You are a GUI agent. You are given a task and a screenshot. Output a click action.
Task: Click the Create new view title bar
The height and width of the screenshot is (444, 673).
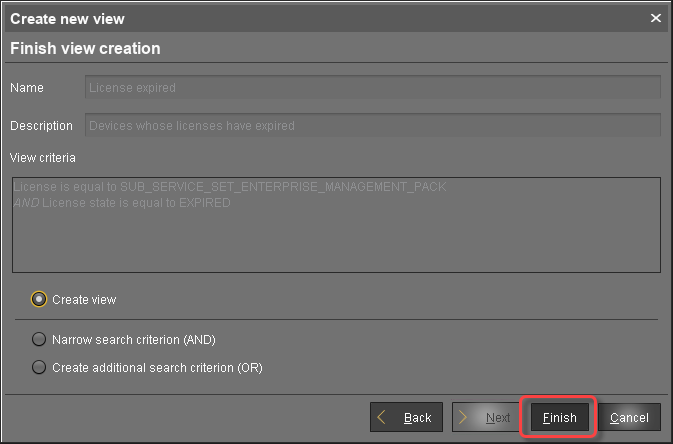[300, 18]
